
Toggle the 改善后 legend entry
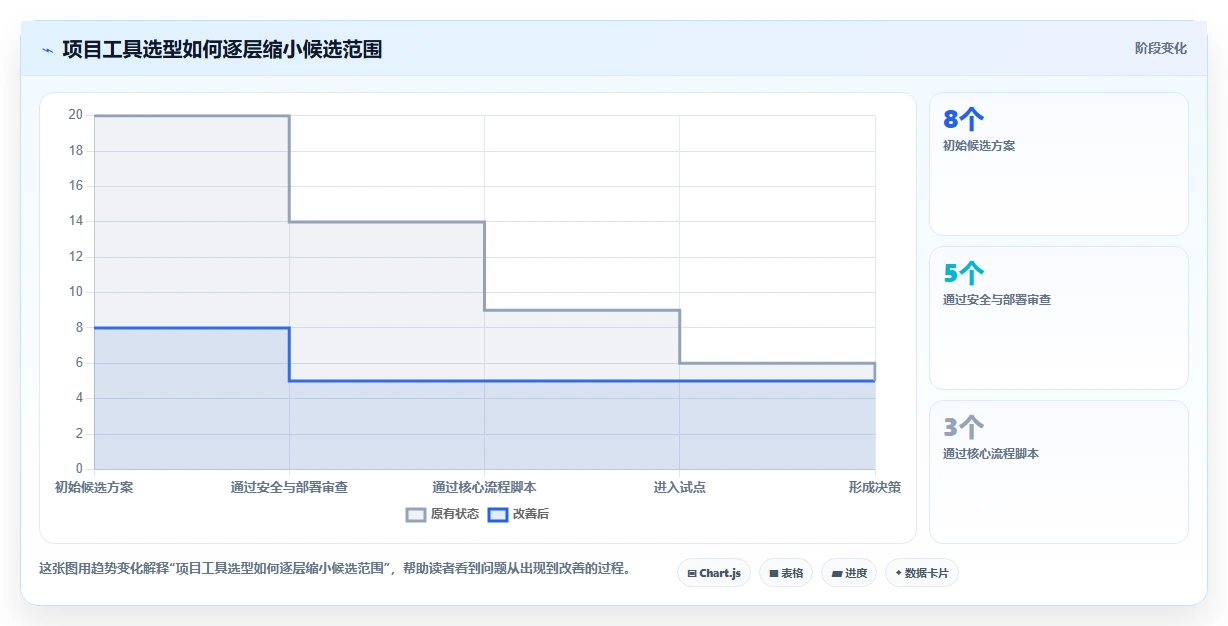(519, 514)
